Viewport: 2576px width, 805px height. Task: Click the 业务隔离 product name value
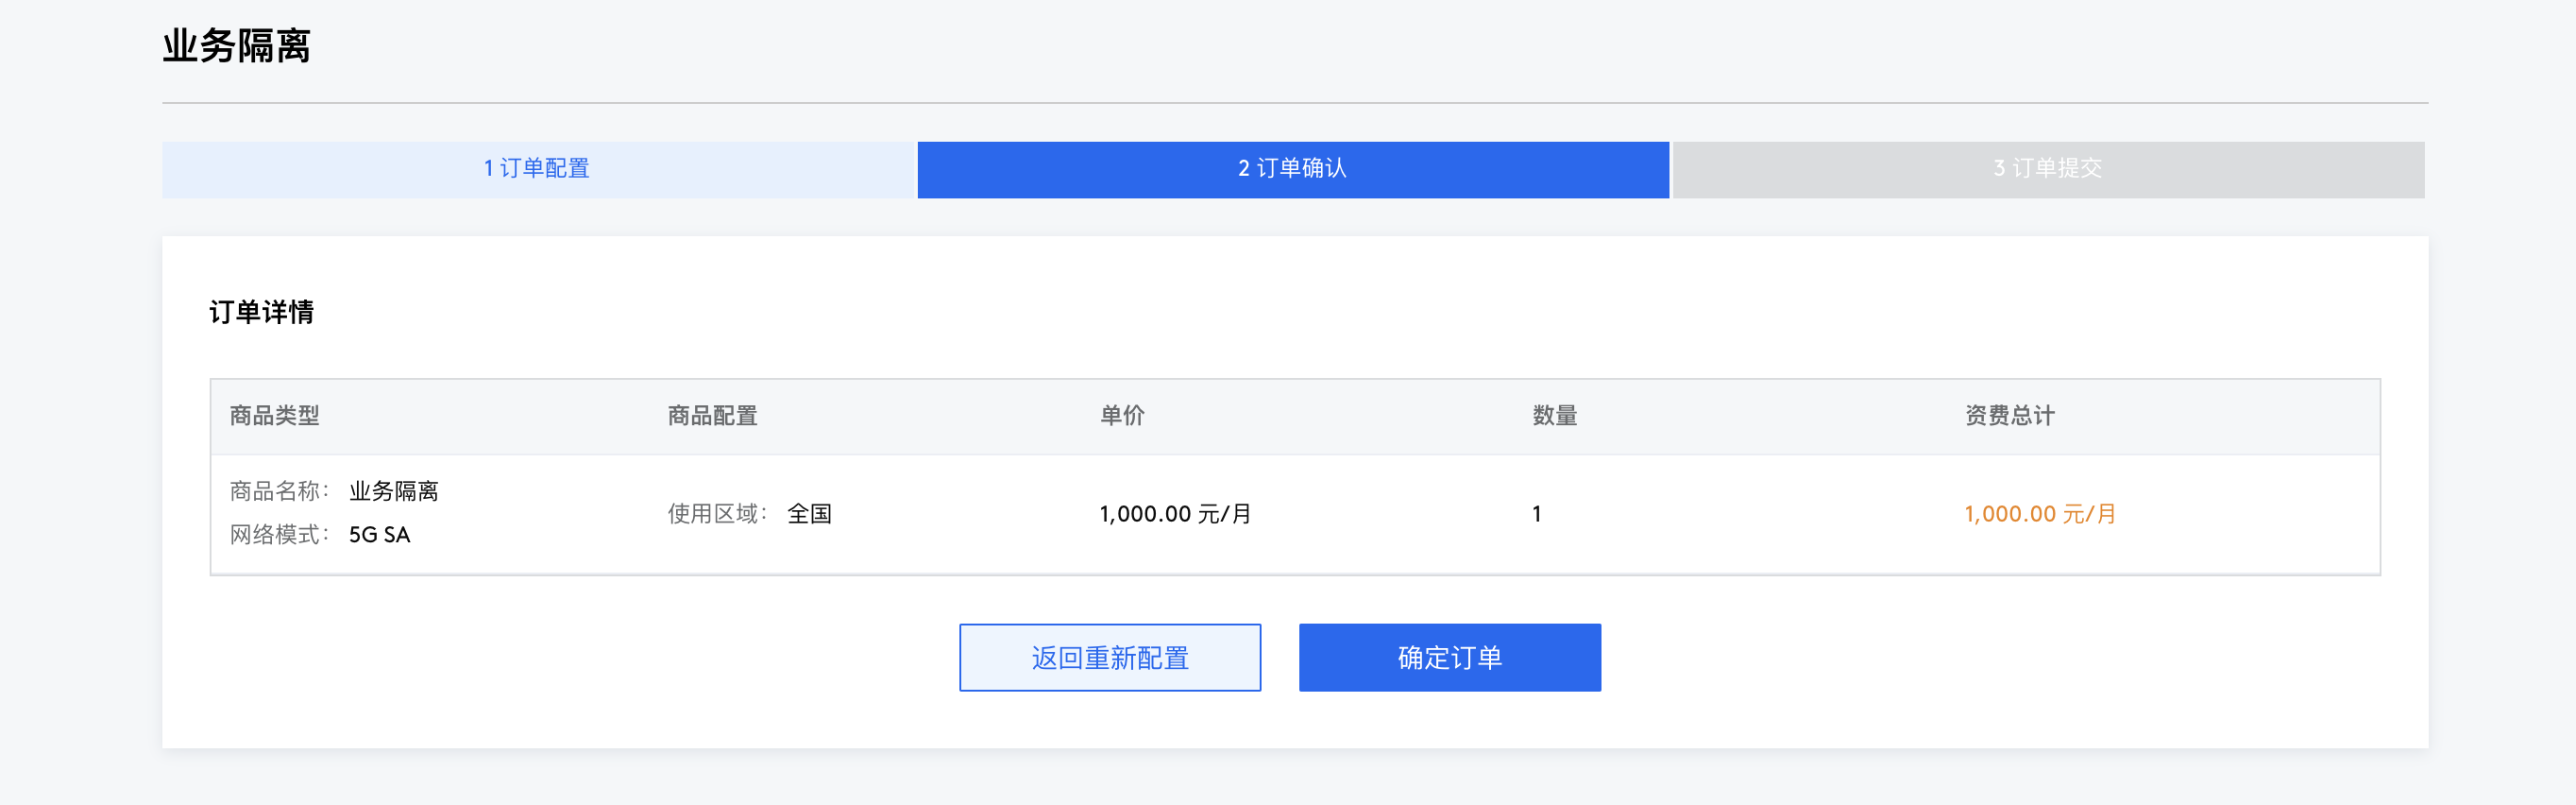[393, 491]
